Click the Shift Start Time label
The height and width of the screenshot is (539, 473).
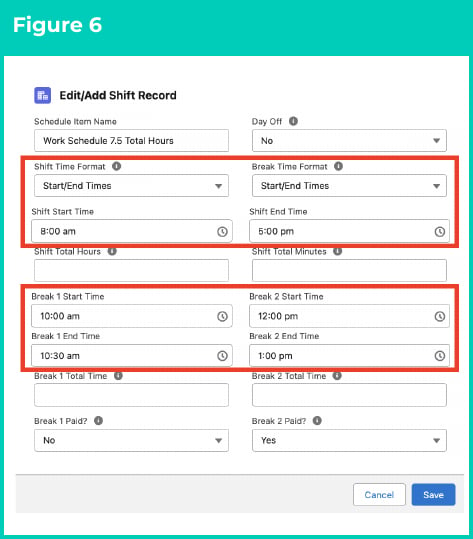63,211
